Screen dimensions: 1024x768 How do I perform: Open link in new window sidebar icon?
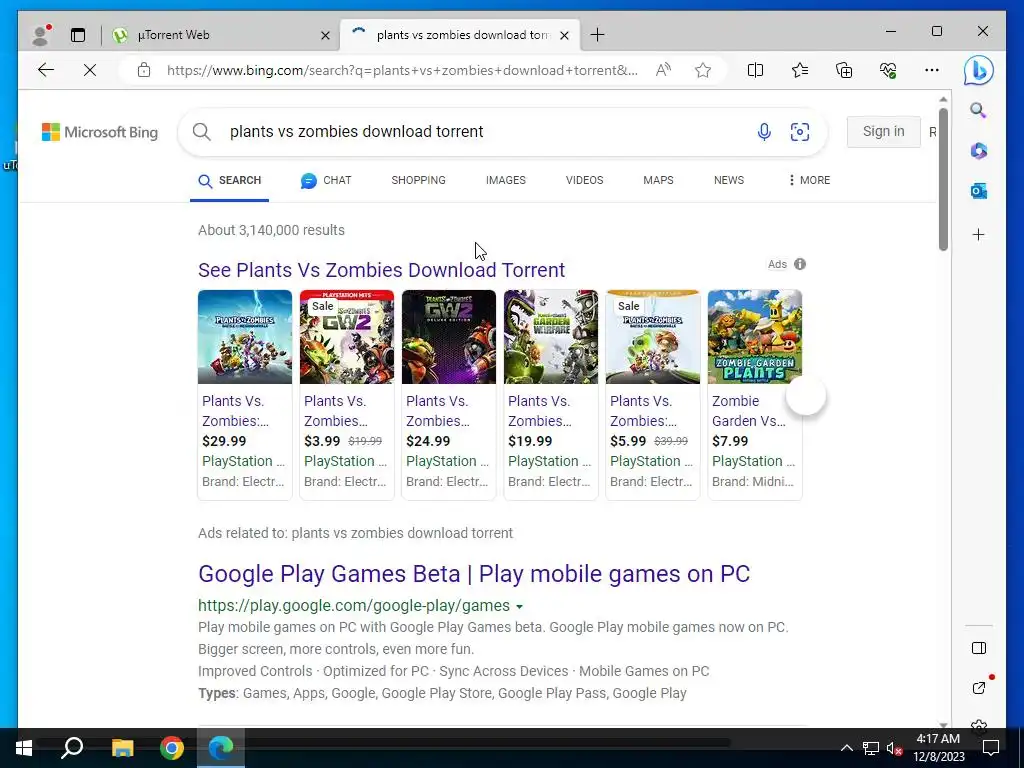pyautogui.click(x=978, y=688)
